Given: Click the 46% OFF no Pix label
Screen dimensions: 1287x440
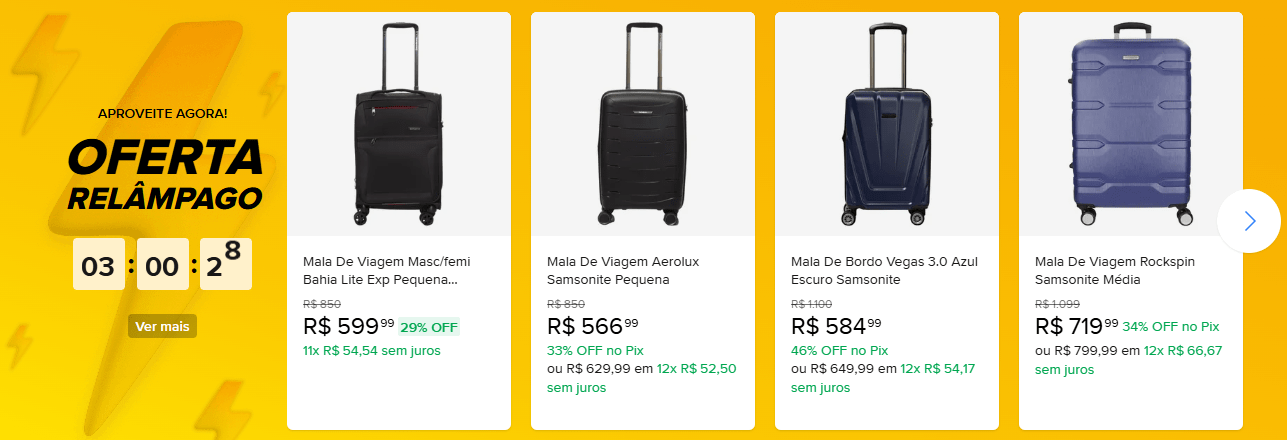Looking at the screenshot, I should [839, 350].
